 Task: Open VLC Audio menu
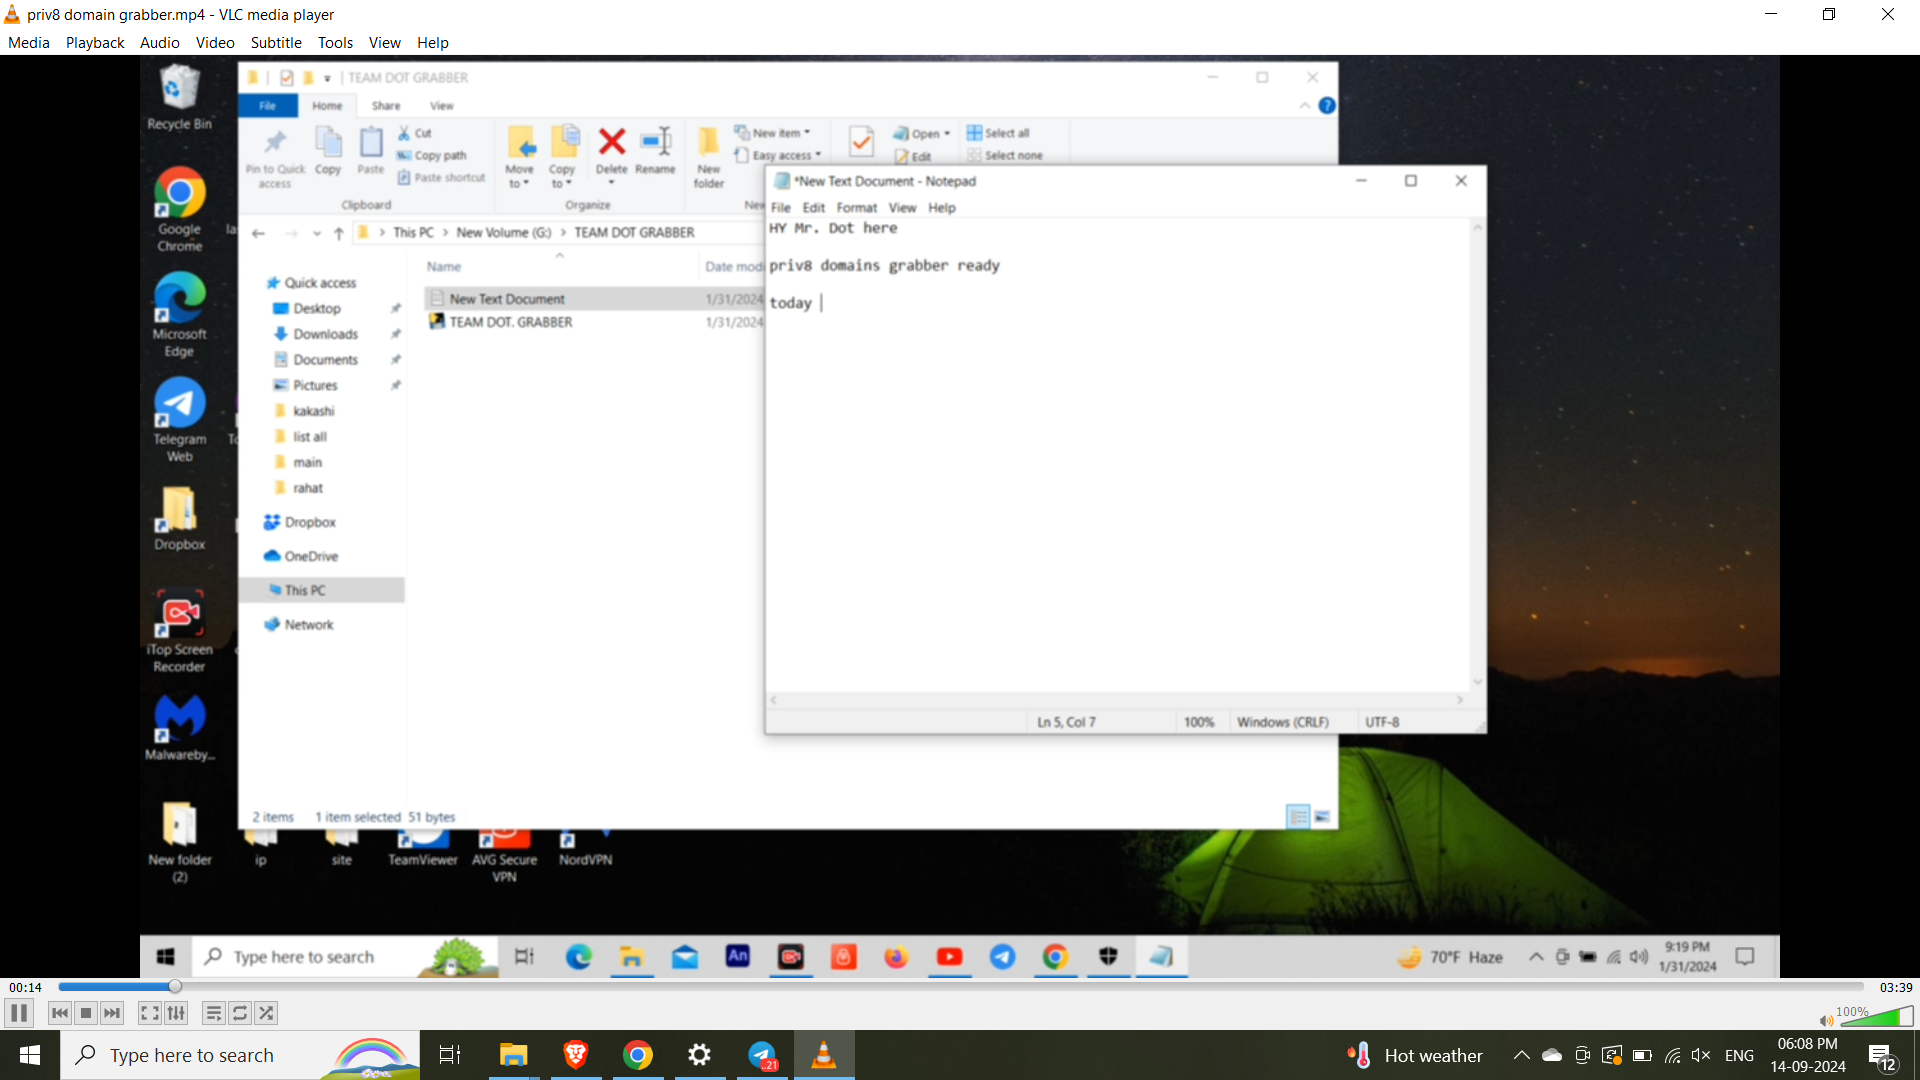[x=160, y=42]
